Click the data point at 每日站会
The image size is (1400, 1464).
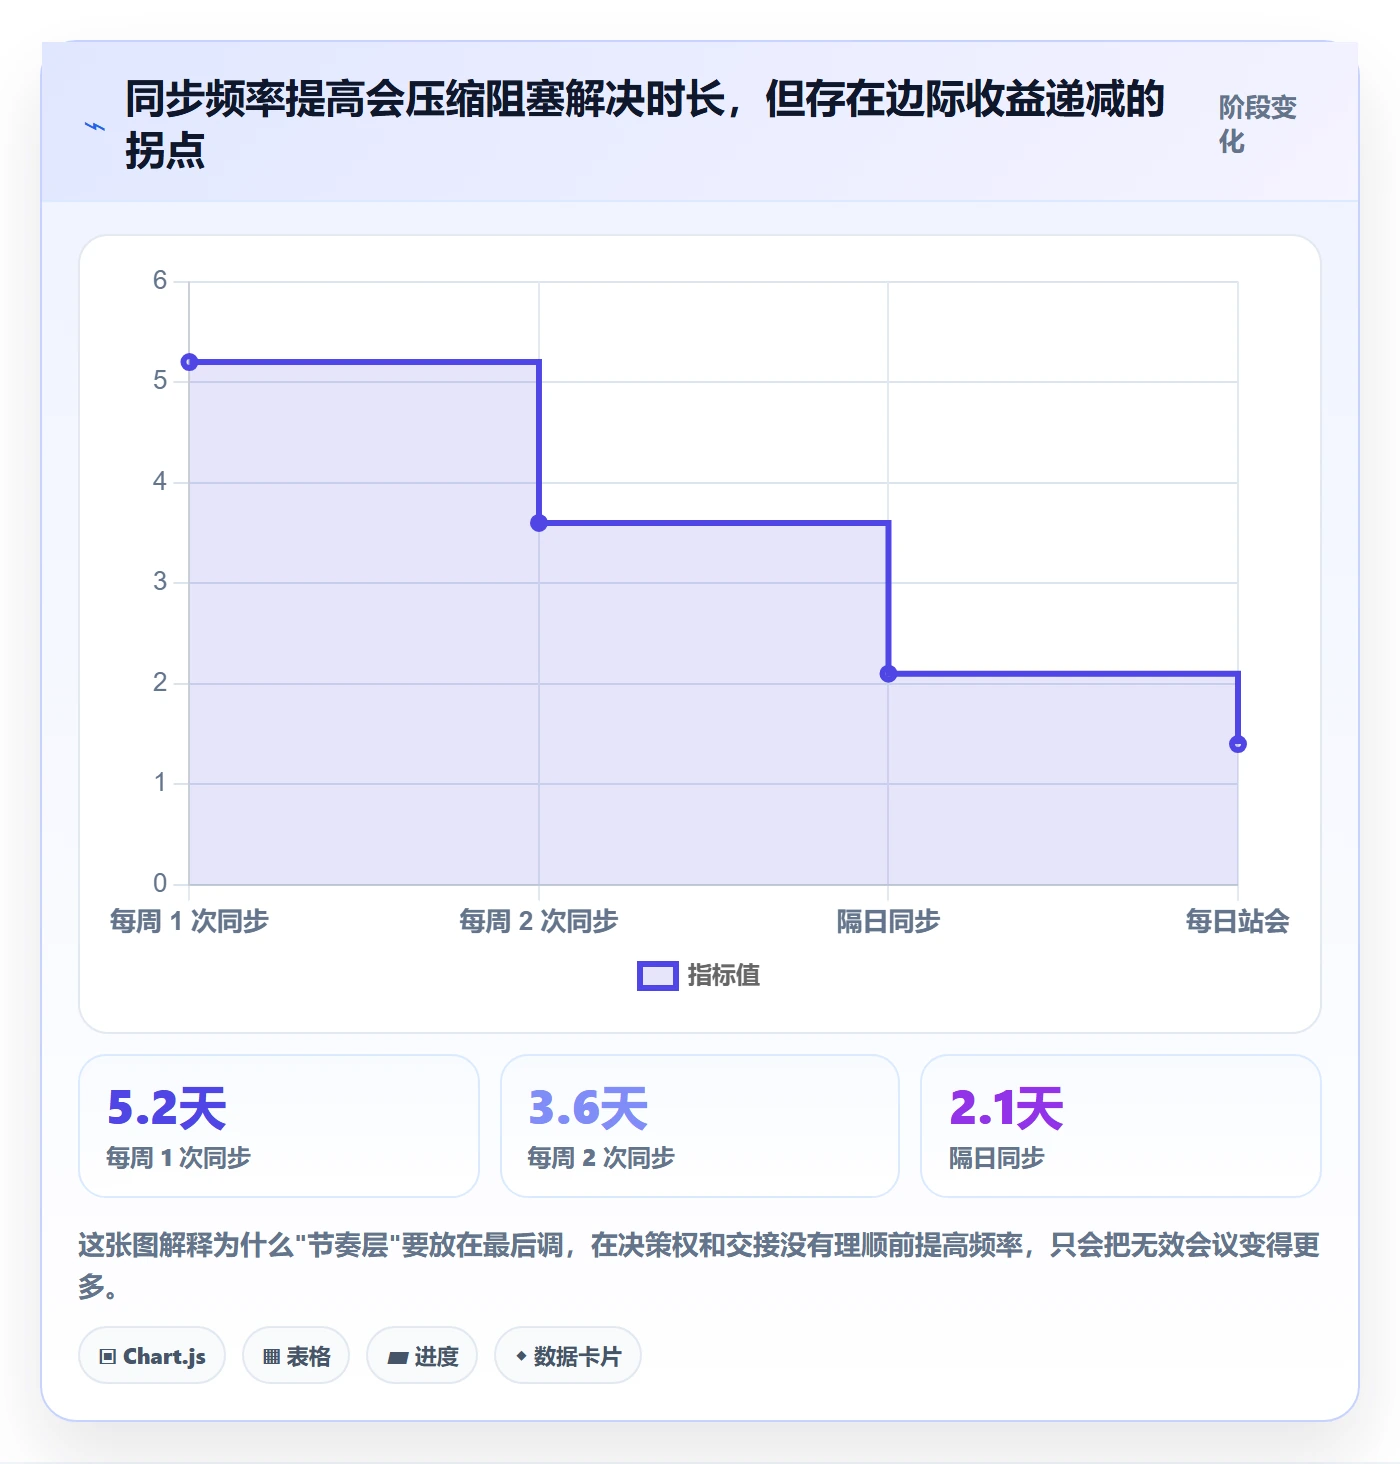click(x=1238, y=744)
